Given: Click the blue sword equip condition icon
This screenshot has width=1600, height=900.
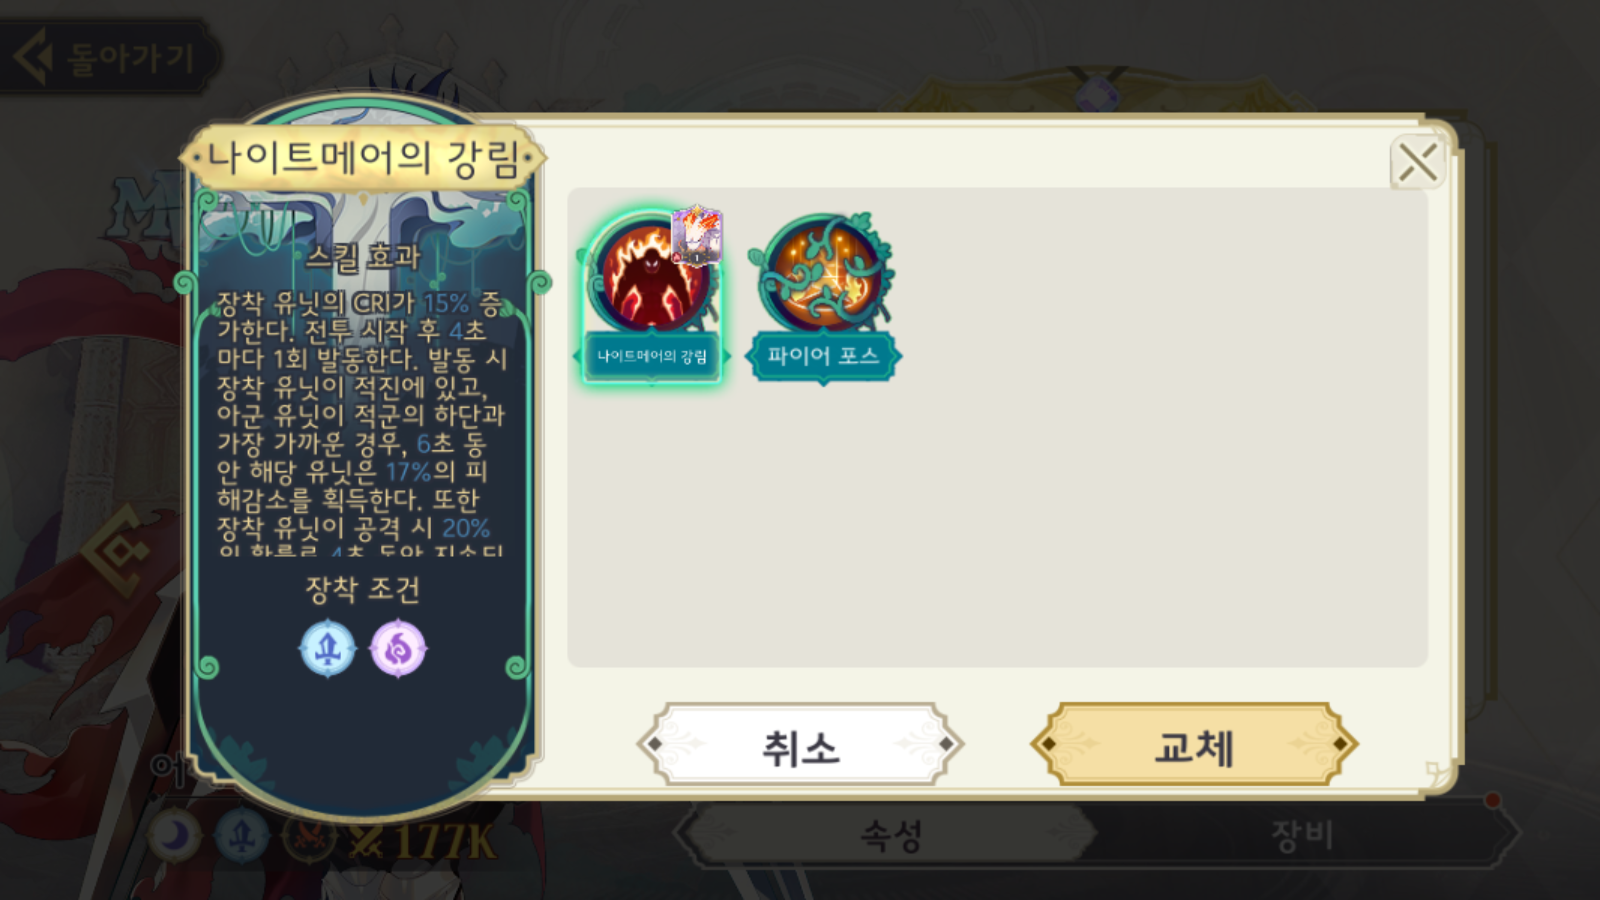Looking at the screenshot, I should tap(328, 648).
